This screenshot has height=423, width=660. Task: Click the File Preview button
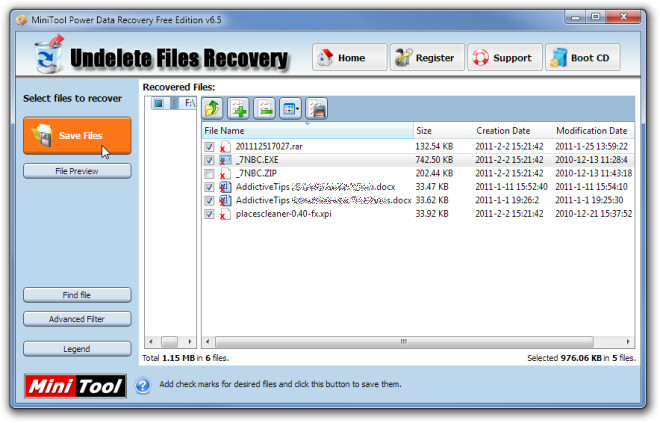pyautogui.click(x=77, y=171)
